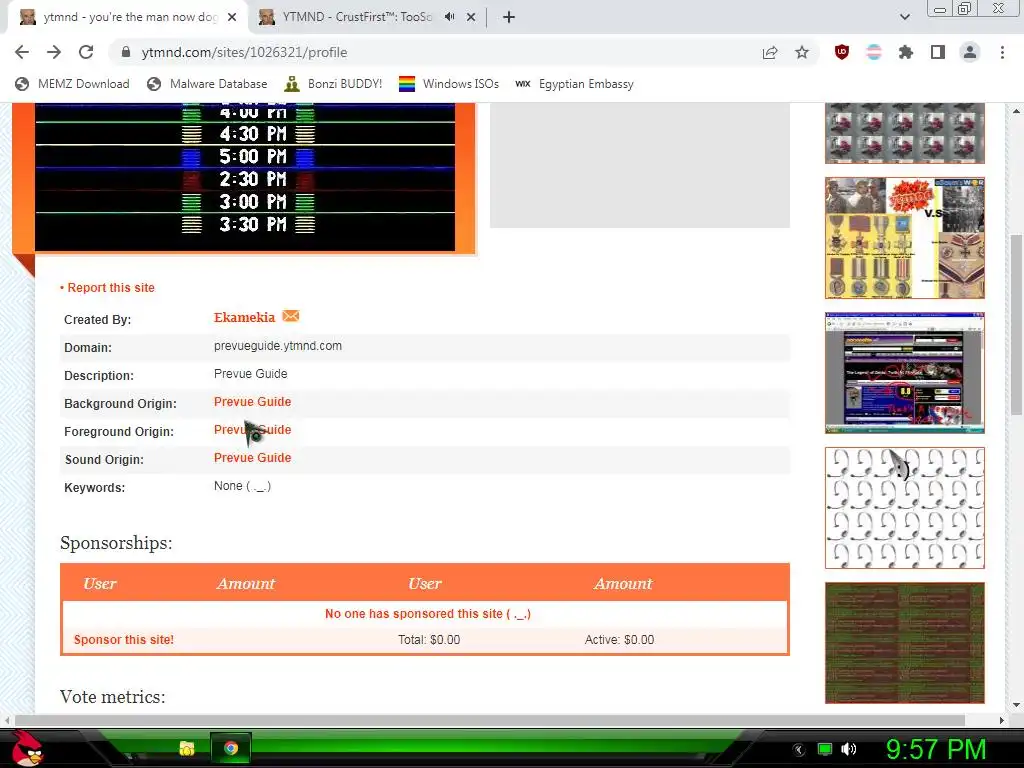This screenshot has height=768, width=1024.
Task: Go back with the browser back arrow
Action: point(22,52)
